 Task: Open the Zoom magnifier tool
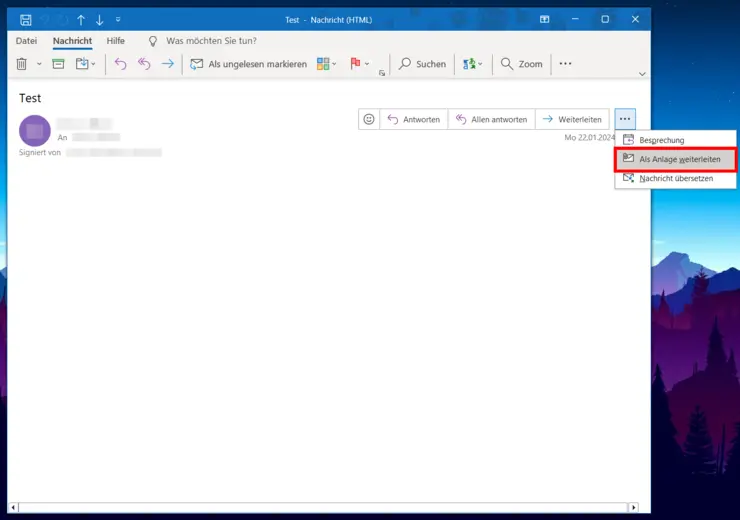click(521, 64)
